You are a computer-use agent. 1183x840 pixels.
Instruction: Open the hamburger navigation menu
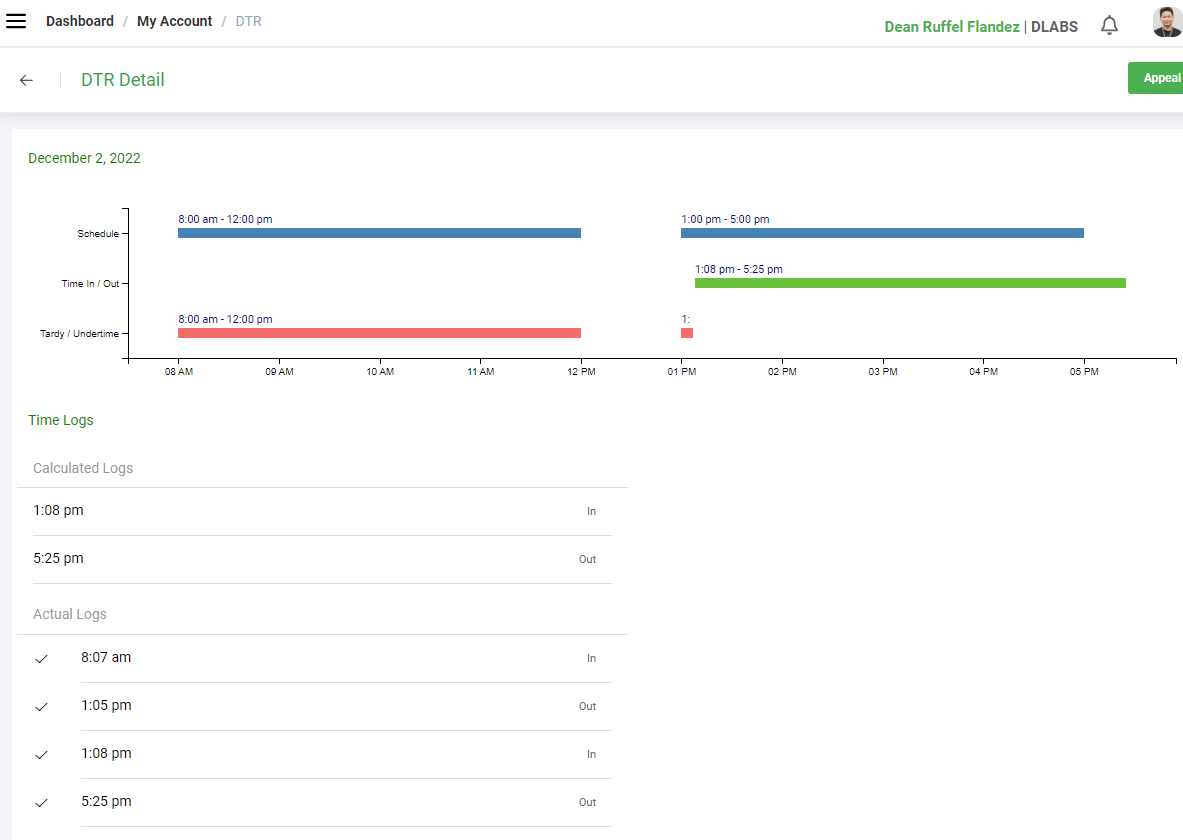[x=16, y=21]
